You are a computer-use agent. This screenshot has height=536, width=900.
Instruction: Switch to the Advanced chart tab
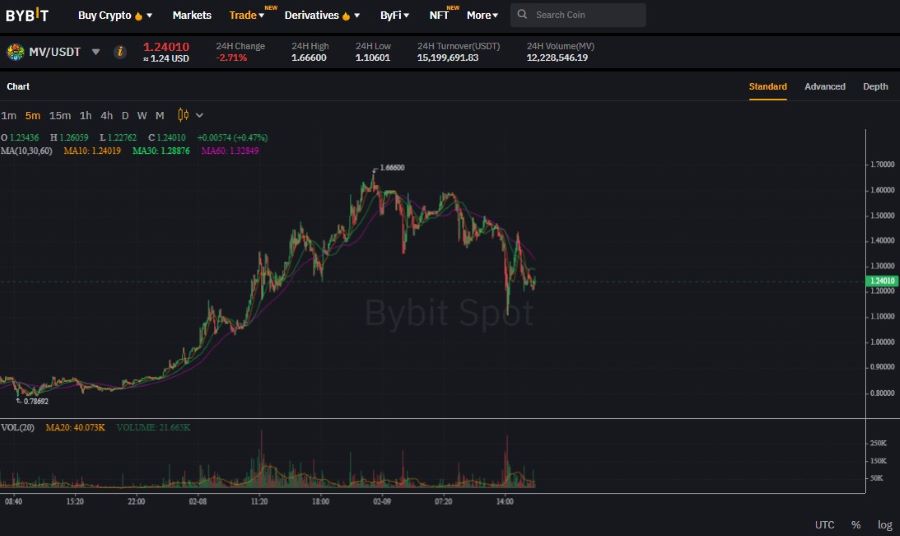[x=824, y=87]
